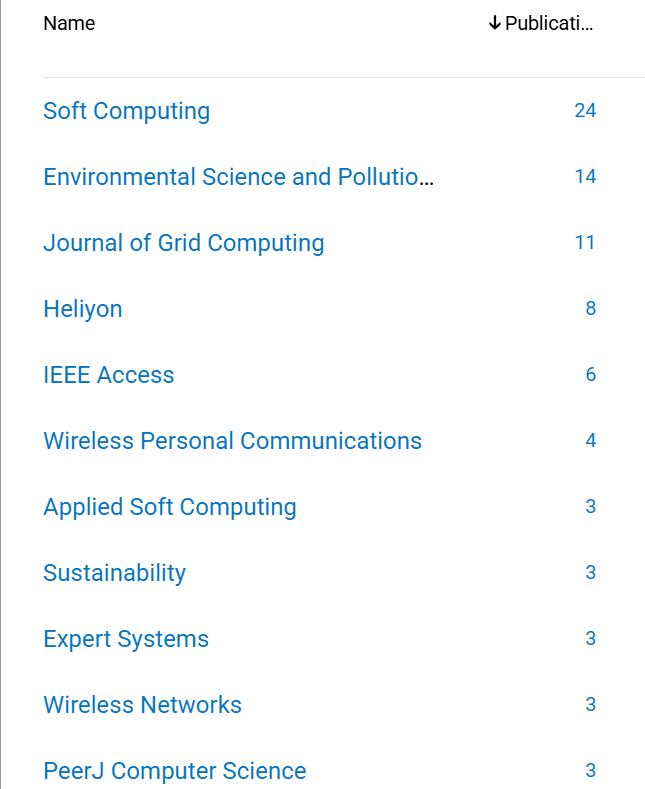645x789 pixels.
Task: Open the 4 publications for Wireless Personal Communications
Action: click(x=590, y=440)
